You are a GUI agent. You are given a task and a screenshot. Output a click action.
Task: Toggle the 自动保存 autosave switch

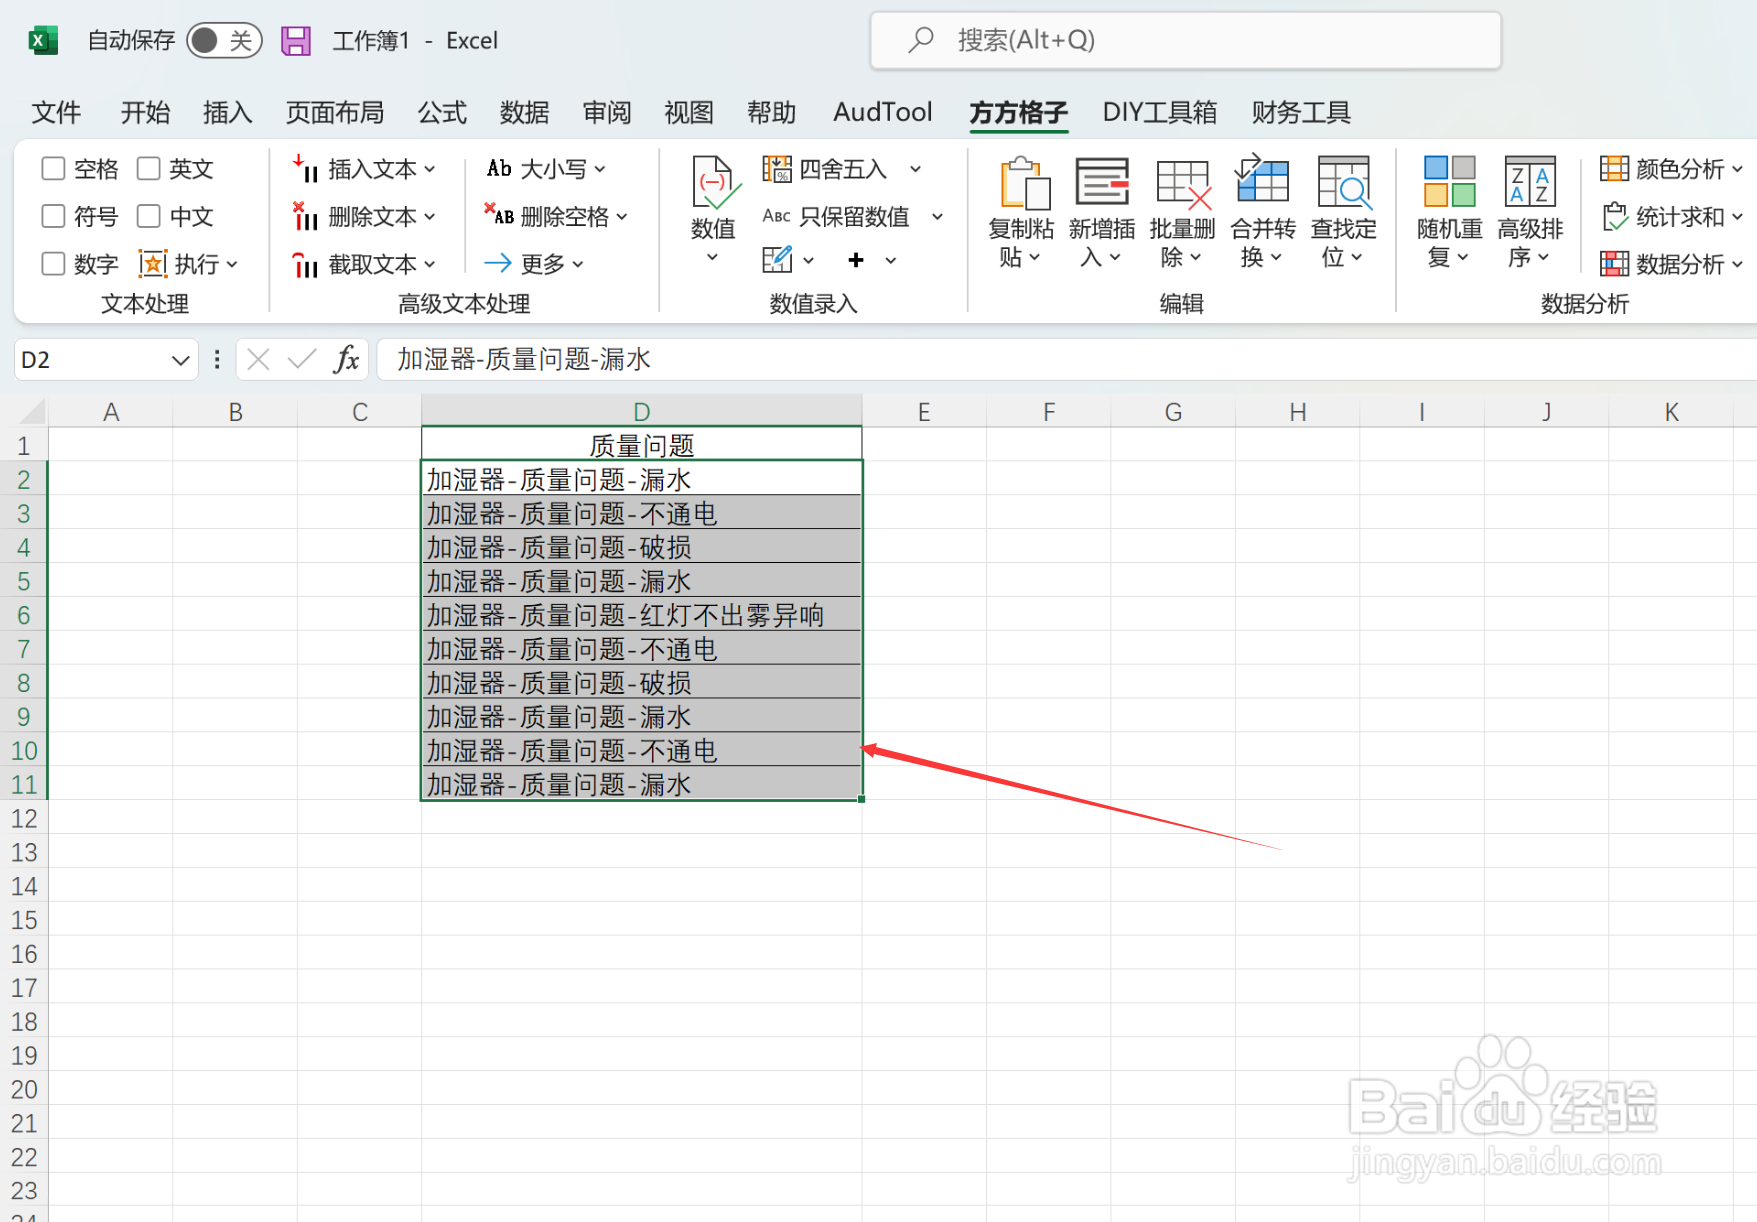point(224,40)
